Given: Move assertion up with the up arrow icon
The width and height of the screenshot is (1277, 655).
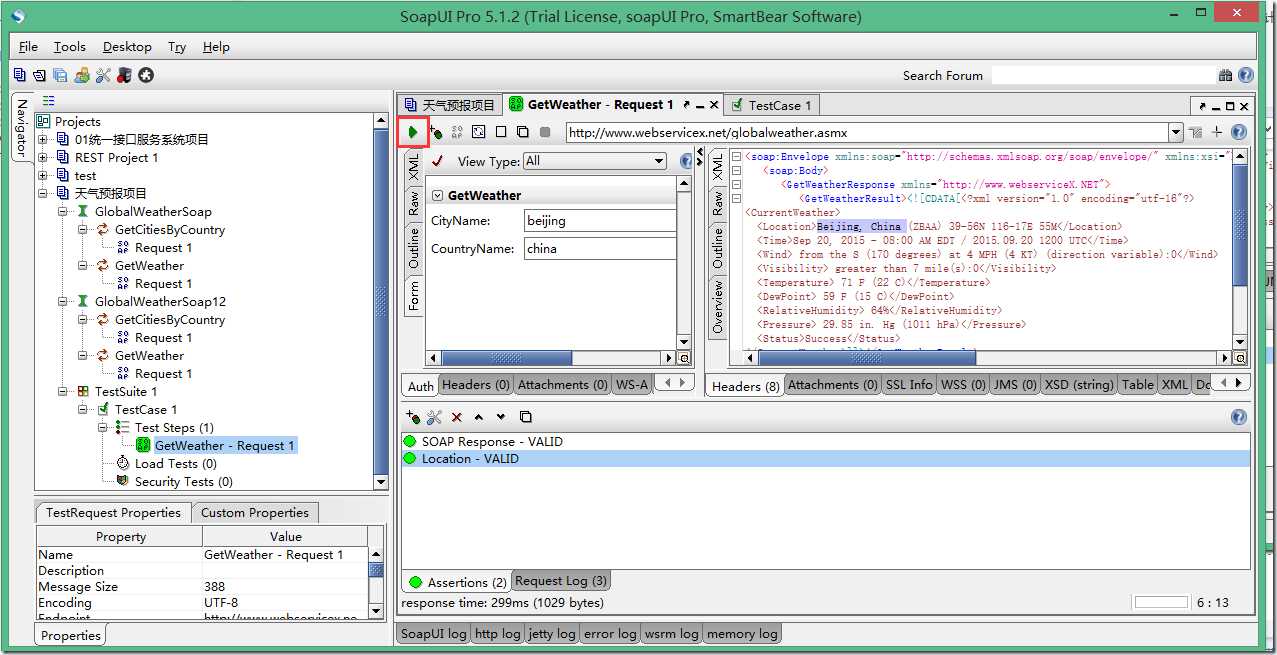Looking at the screenshot, I should coord(479,417).
